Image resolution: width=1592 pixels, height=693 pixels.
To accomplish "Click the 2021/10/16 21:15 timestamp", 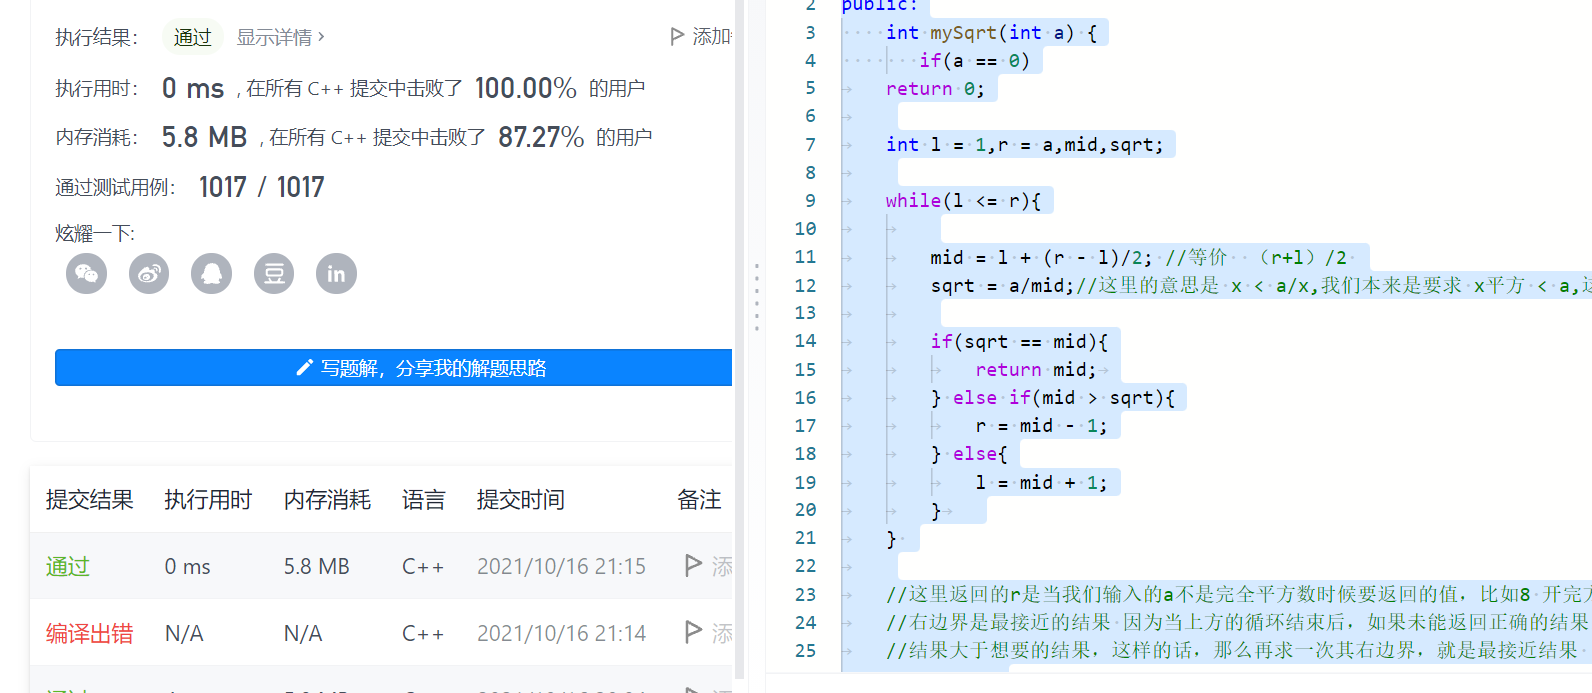I will coord(561,566).
